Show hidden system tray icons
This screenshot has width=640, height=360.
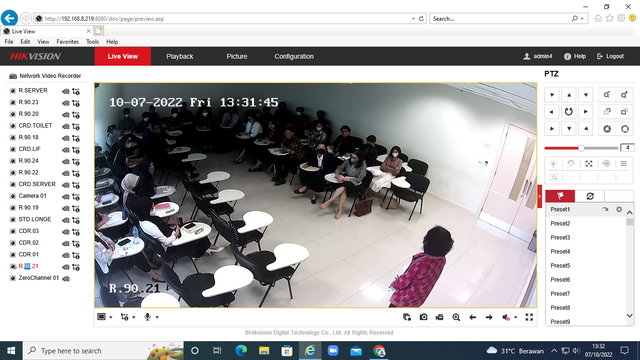[554, 351]
